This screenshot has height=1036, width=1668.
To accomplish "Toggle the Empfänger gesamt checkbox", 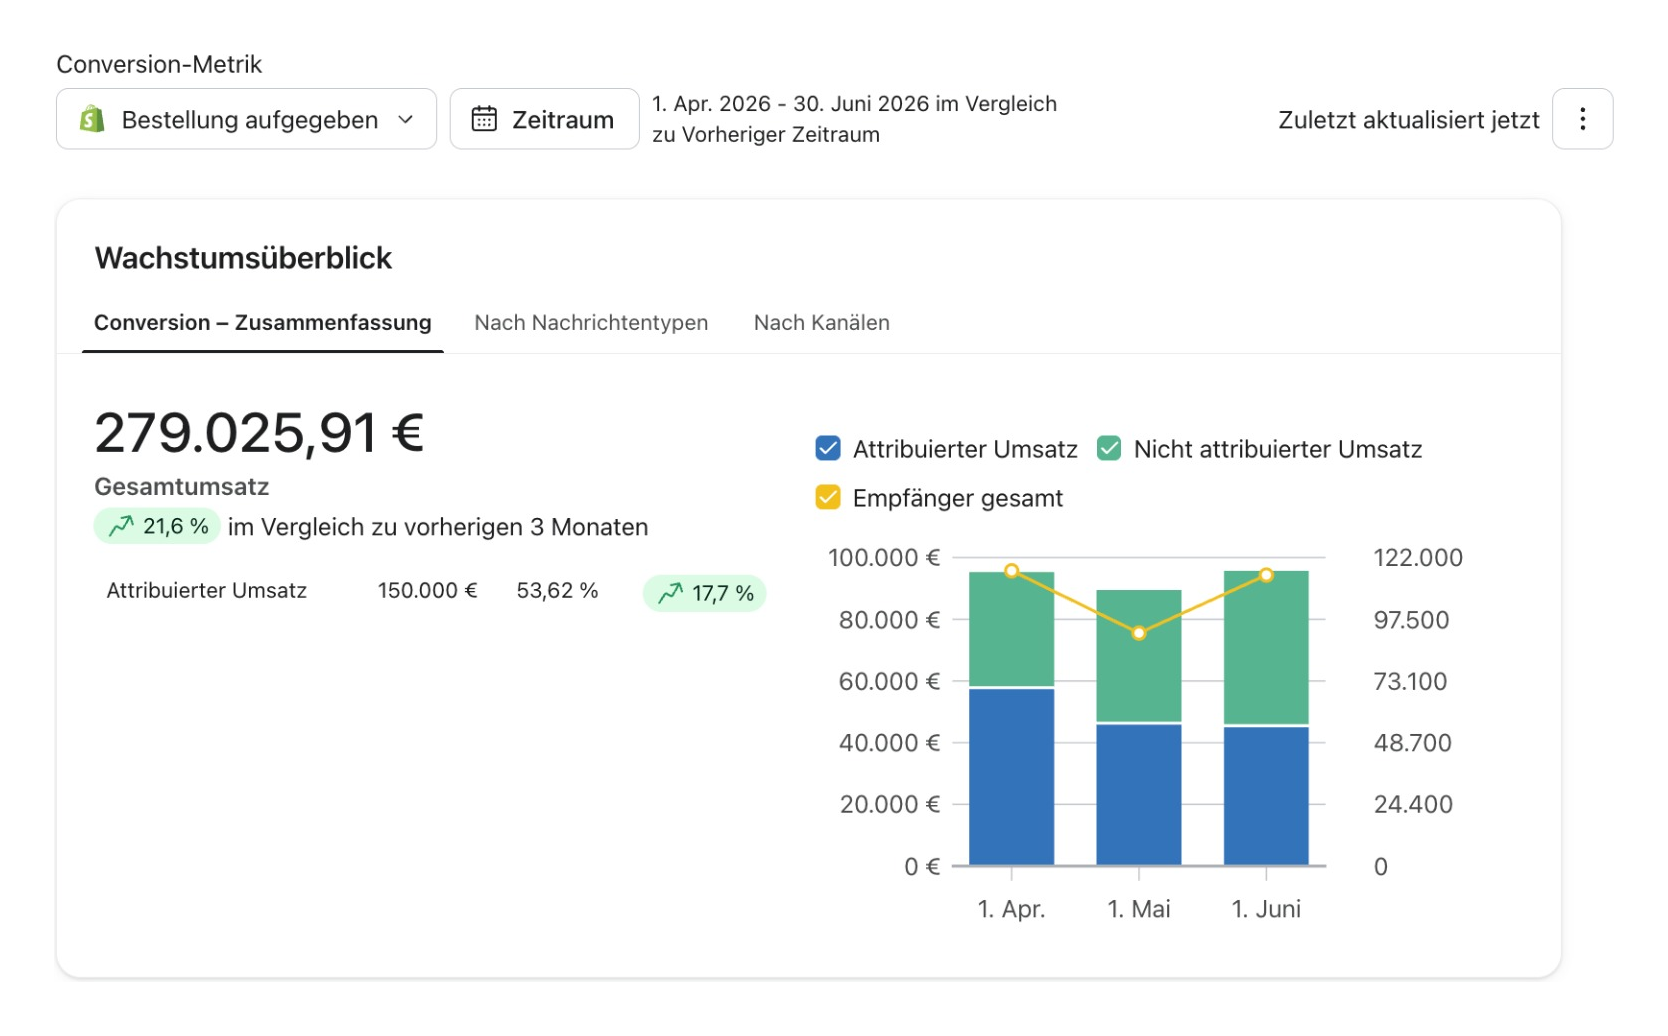I will coord(828,497).
